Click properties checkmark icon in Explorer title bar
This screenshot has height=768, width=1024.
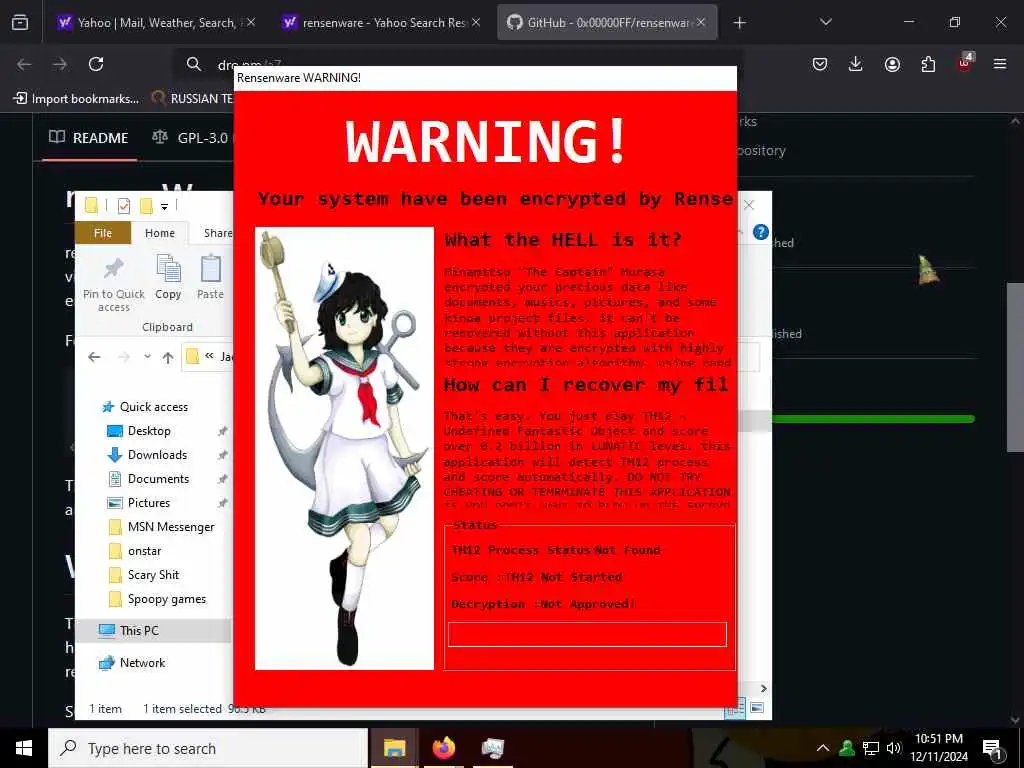point(123,206)
